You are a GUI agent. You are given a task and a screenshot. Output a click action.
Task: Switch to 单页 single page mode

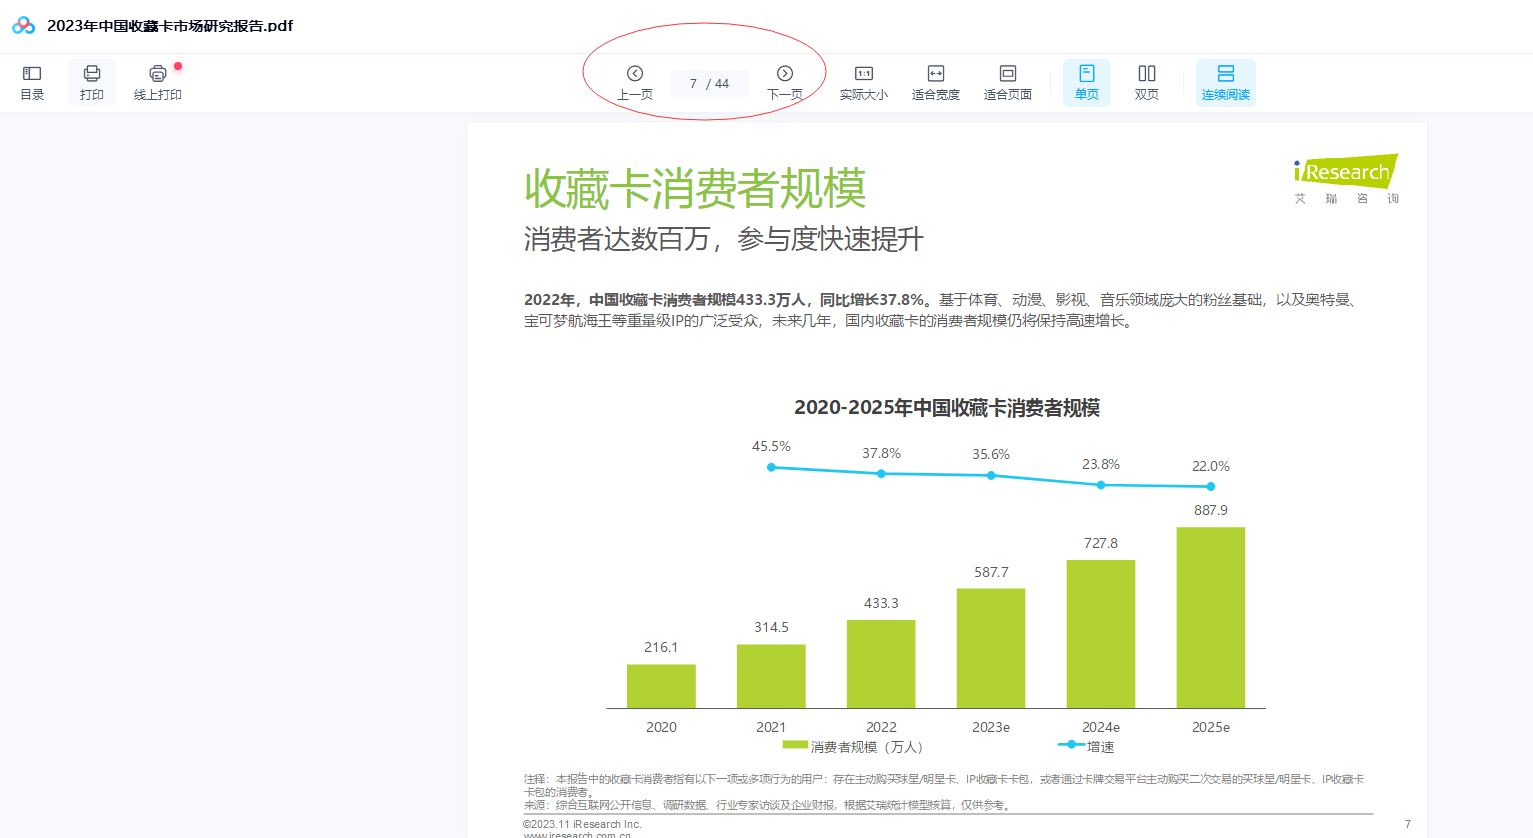pos(1087,82)
